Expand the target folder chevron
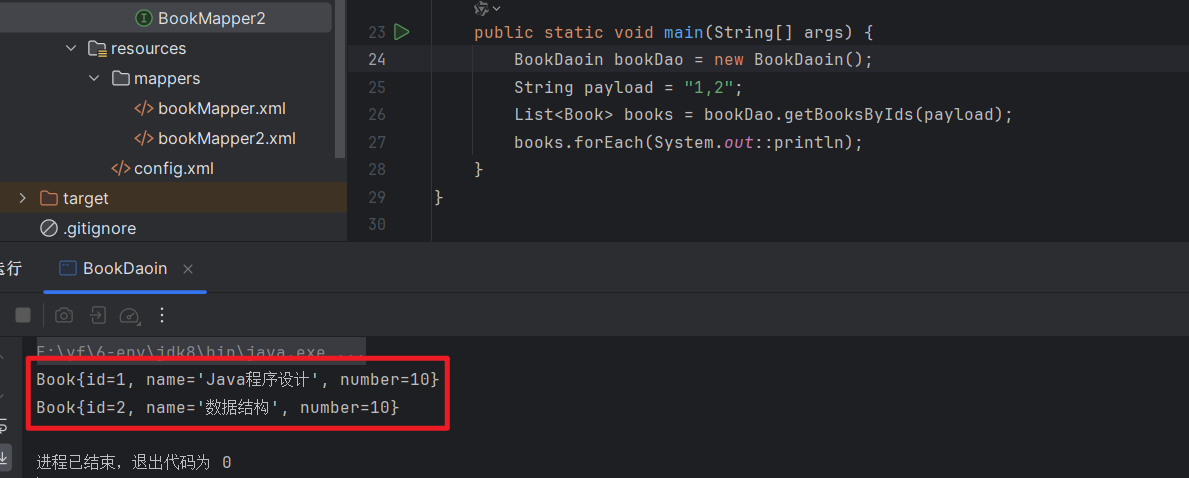The image size is (1189, 478). pyautogui.click(x=23, y=199)
